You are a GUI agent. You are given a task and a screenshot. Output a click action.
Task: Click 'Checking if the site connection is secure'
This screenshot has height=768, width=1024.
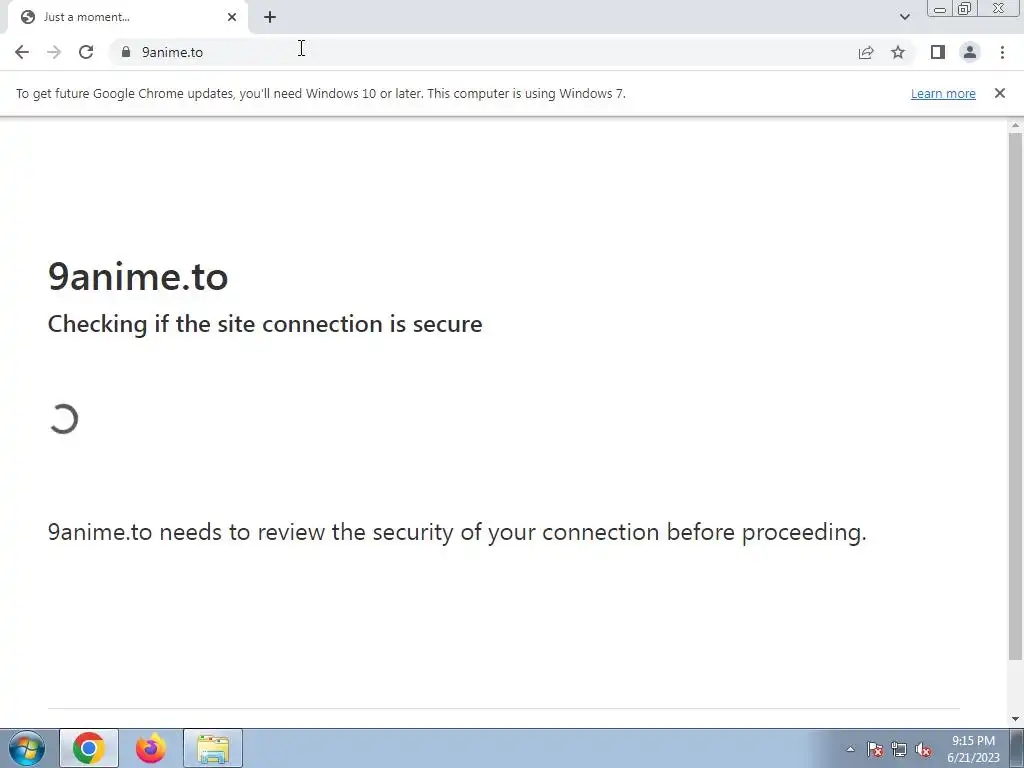[265, 325]
